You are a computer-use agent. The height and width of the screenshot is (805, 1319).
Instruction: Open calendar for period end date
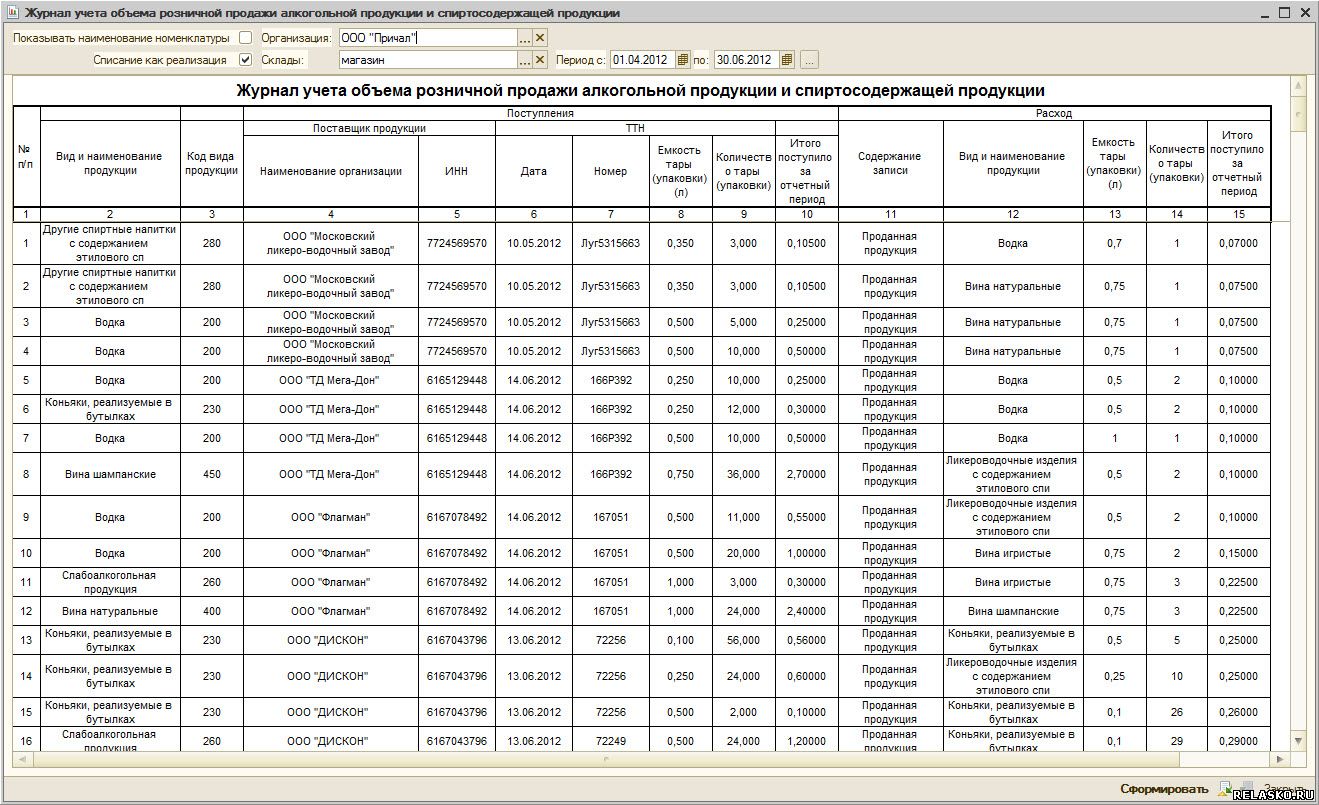pos(787,60)
